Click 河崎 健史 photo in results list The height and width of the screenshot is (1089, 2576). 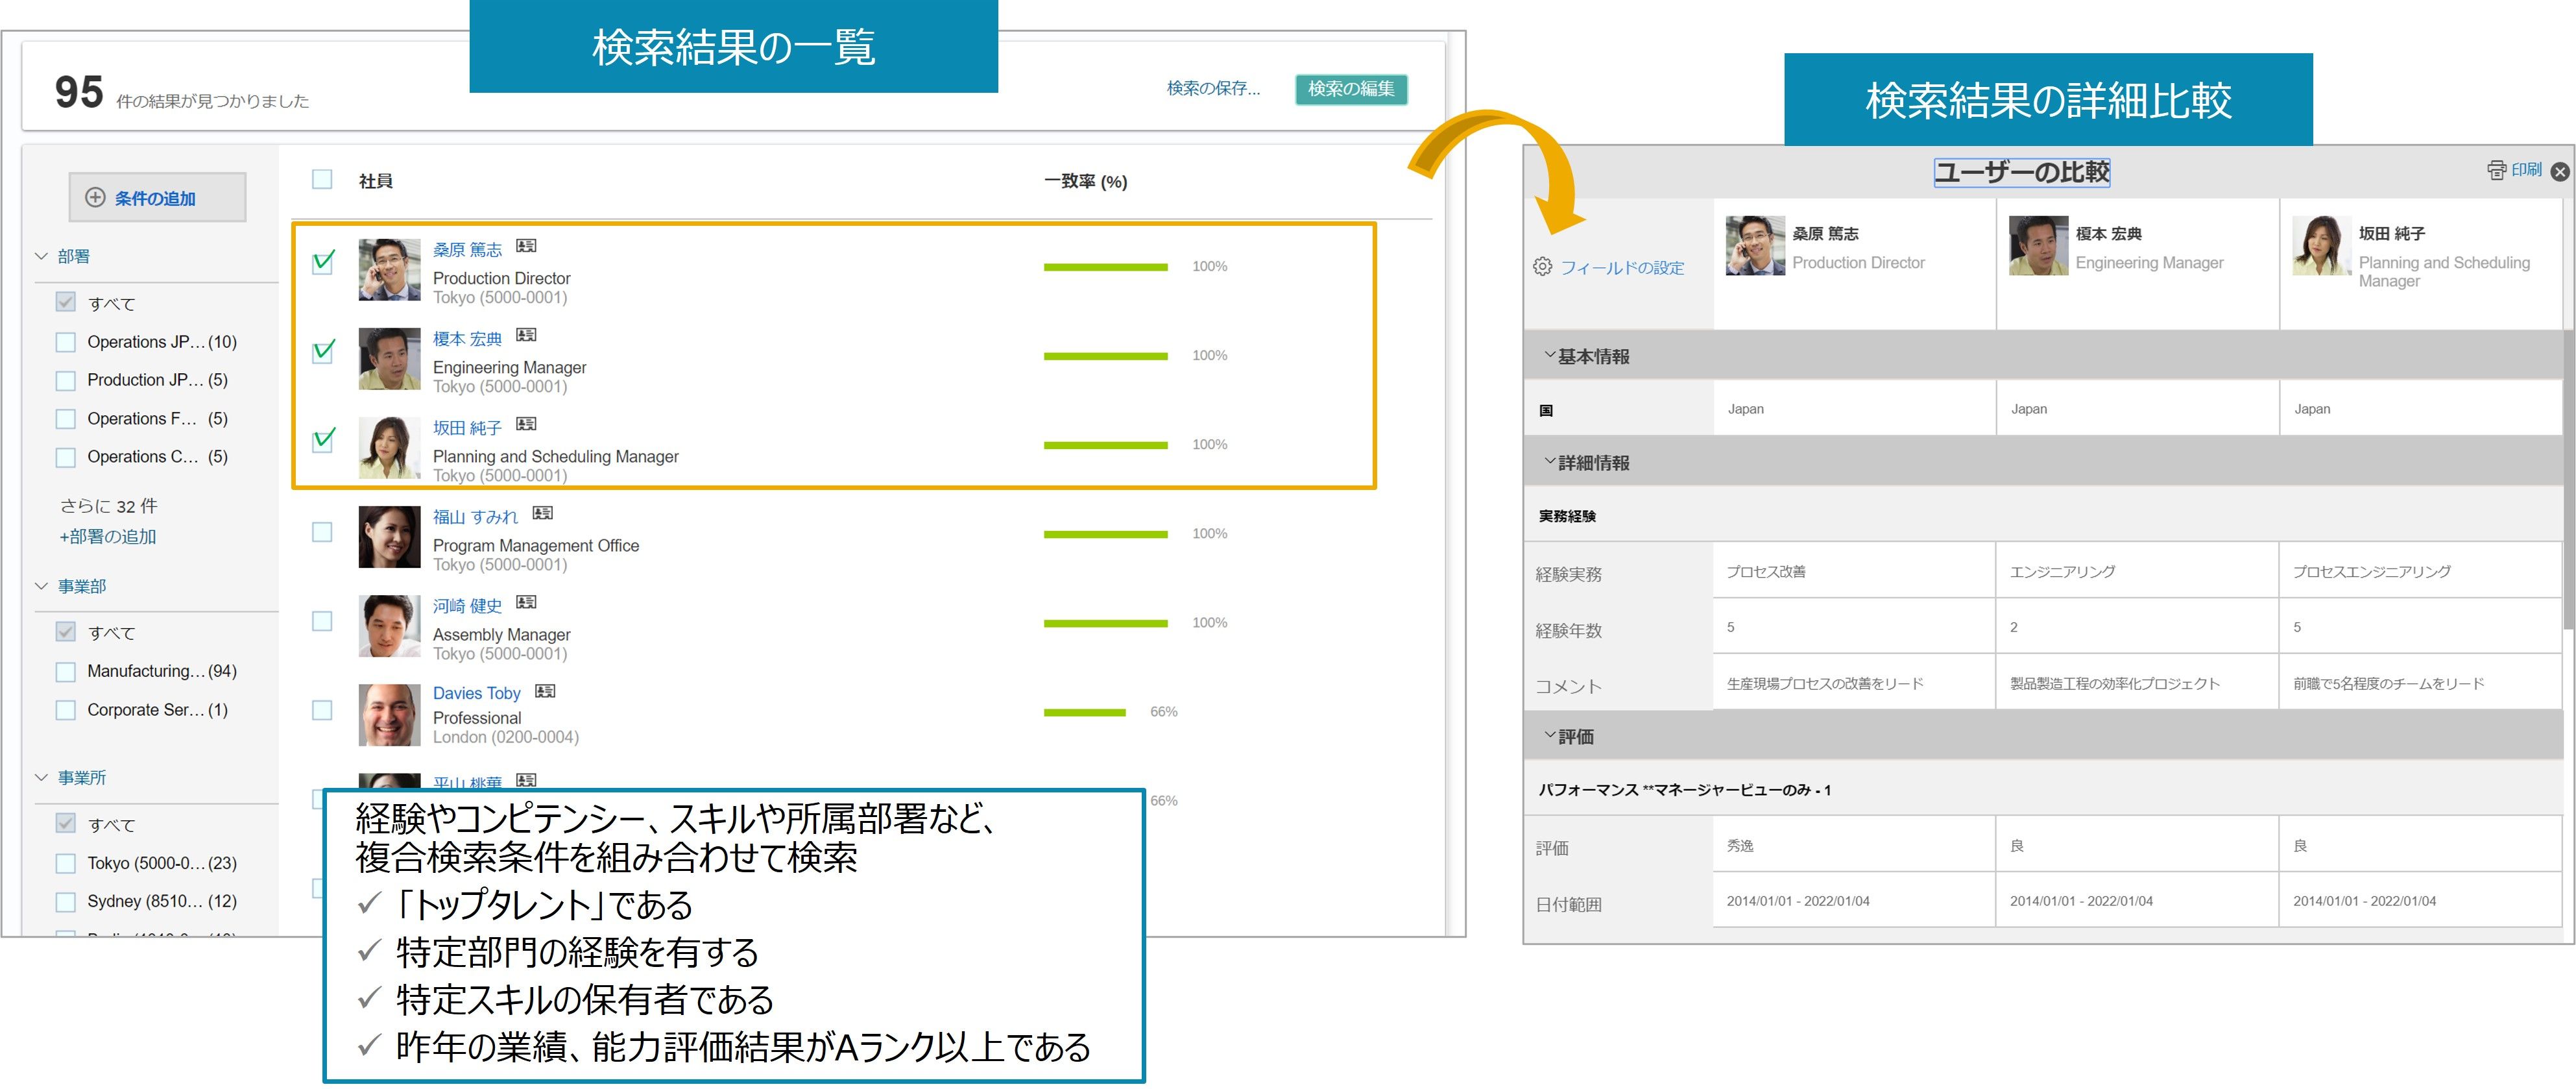click(x=389, y=626)
